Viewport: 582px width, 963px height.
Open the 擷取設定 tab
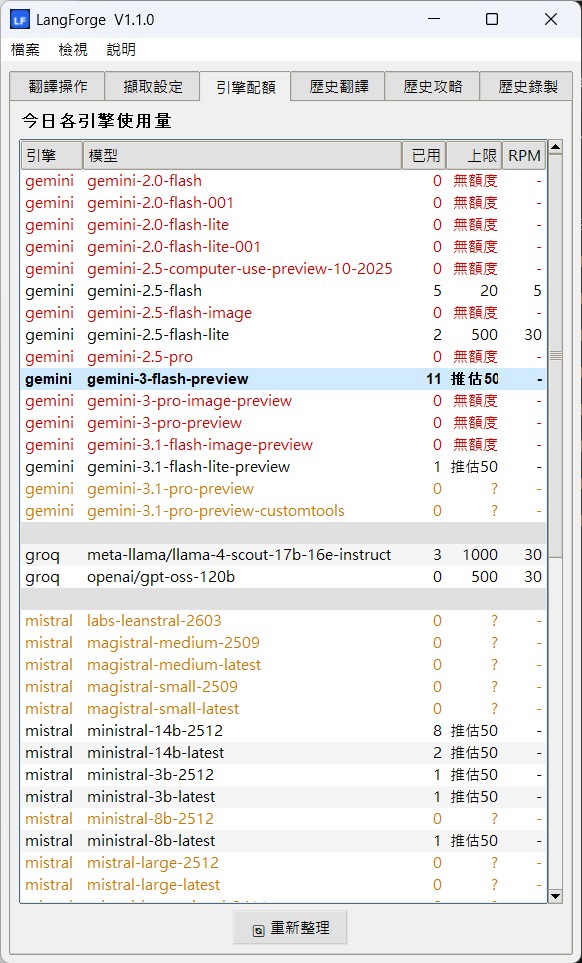point(153,87)
